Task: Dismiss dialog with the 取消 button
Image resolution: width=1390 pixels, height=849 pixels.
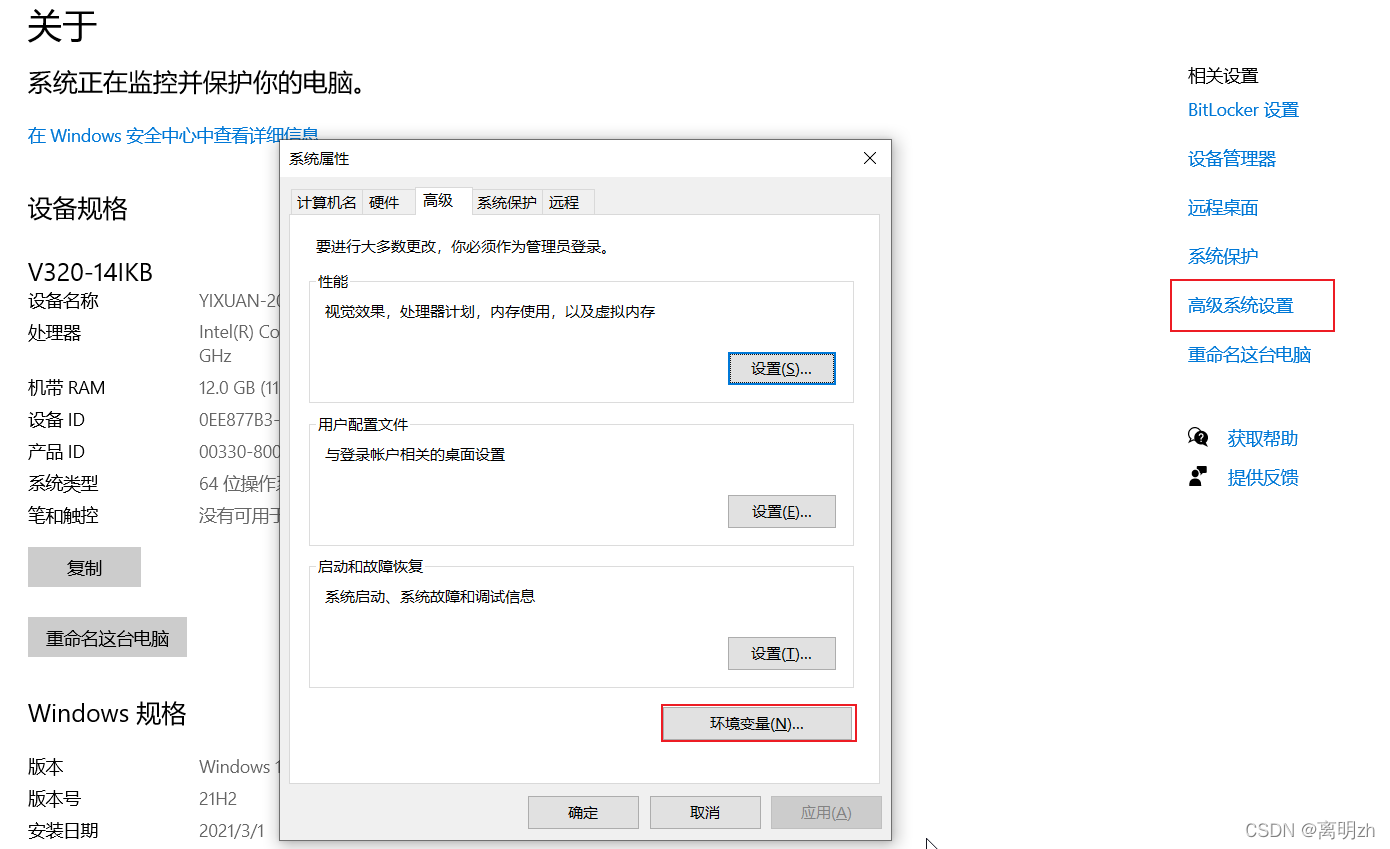Action: 705,812
